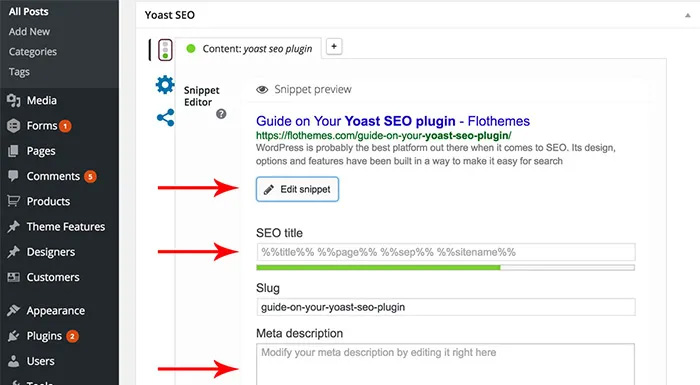This screenshot has height=385, width=700.
Task: Go to Categories under Posts
Action: coord(33,52)
